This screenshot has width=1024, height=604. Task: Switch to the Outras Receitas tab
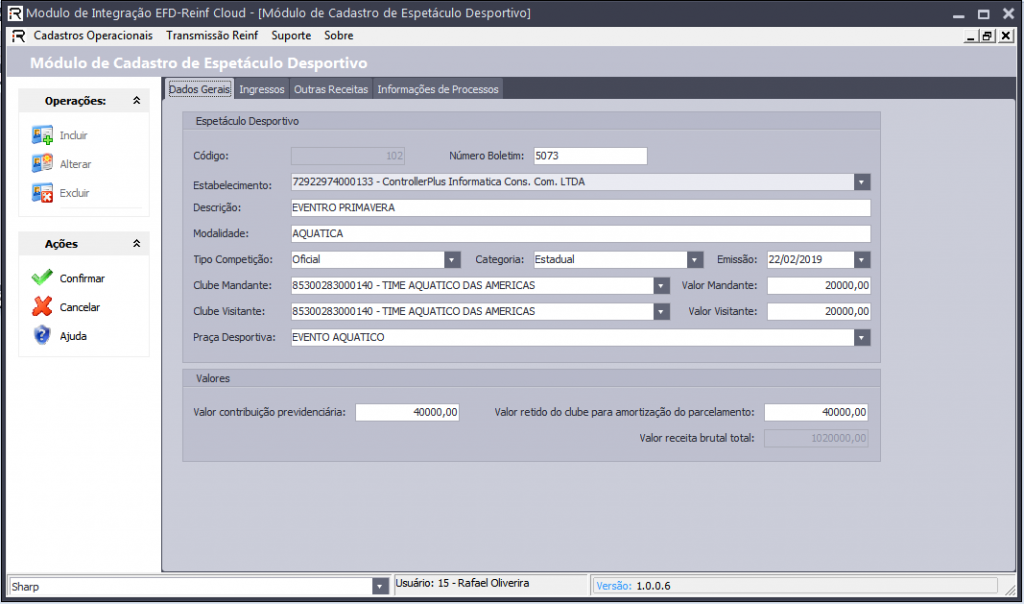point(331,89)
